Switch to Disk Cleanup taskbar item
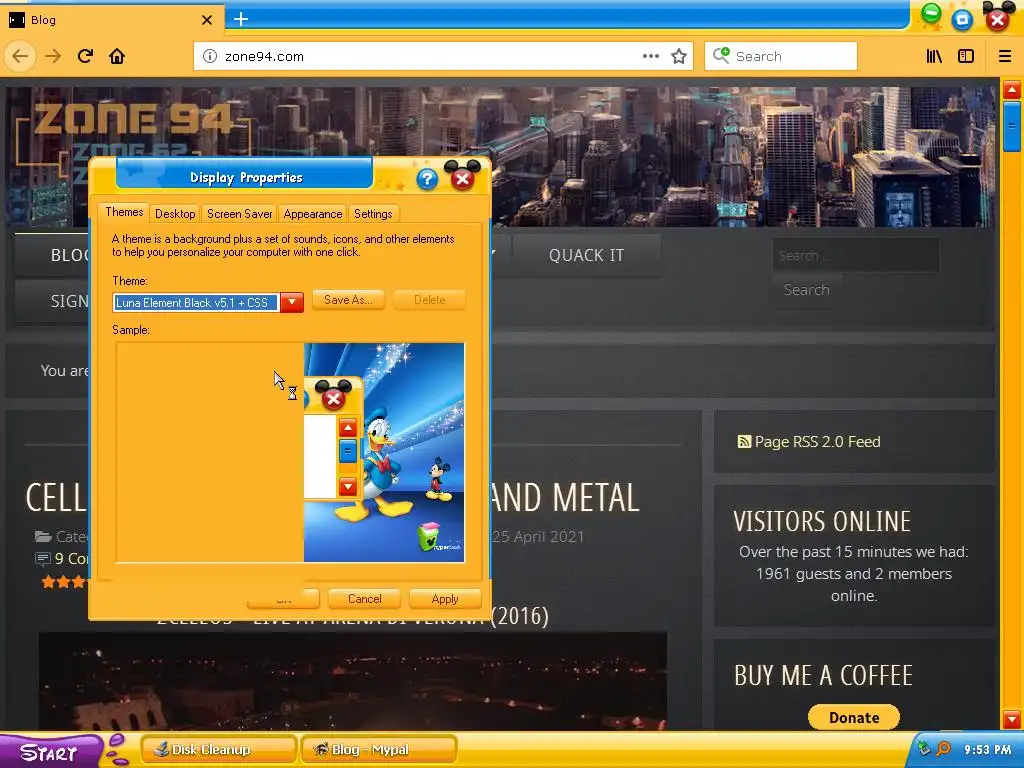 coord(219,750)
